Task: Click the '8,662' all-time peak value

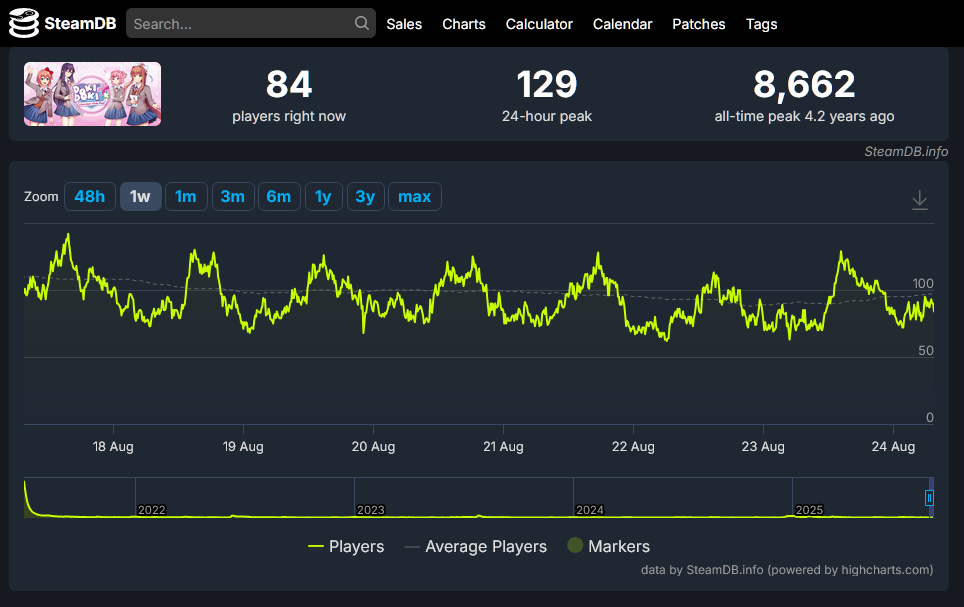Action: pos(804,84)
